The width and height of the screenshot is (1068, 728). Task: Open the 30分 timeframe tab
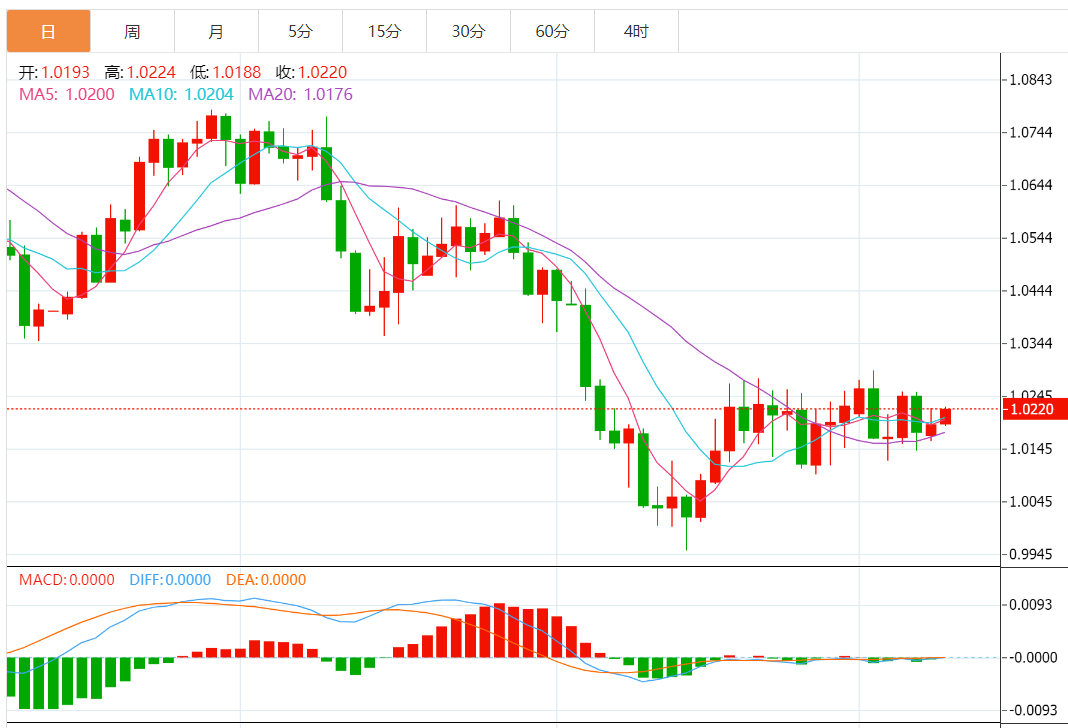coord(468,31)
